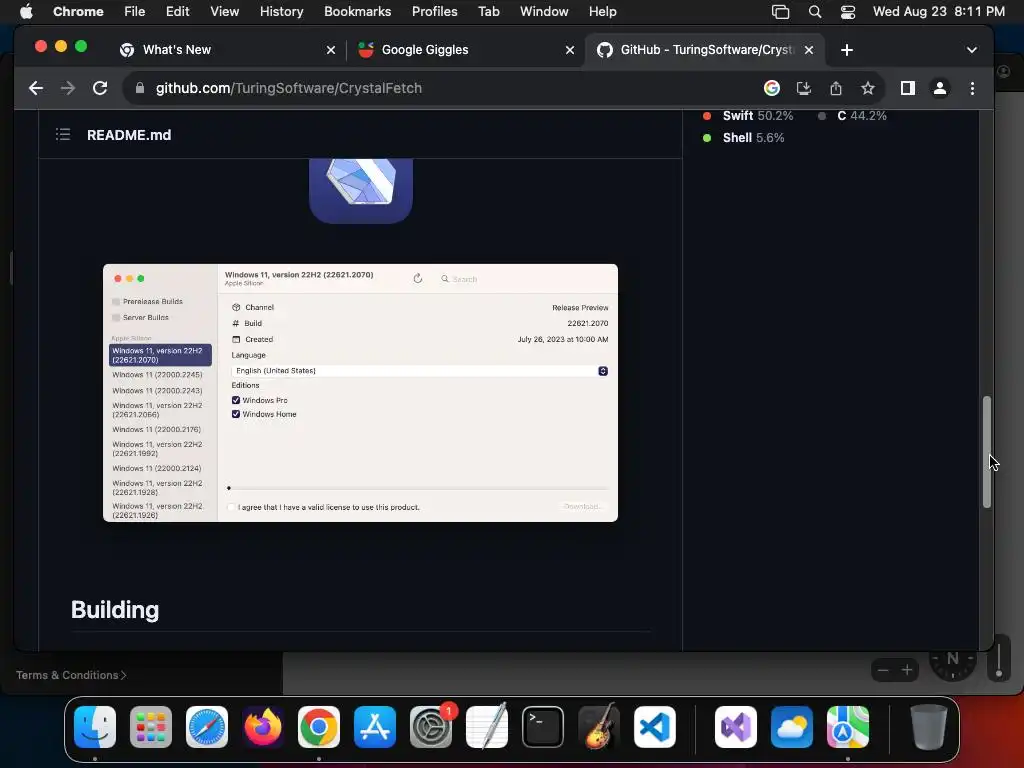Open App Store from the Dock

tap(375, 727)
